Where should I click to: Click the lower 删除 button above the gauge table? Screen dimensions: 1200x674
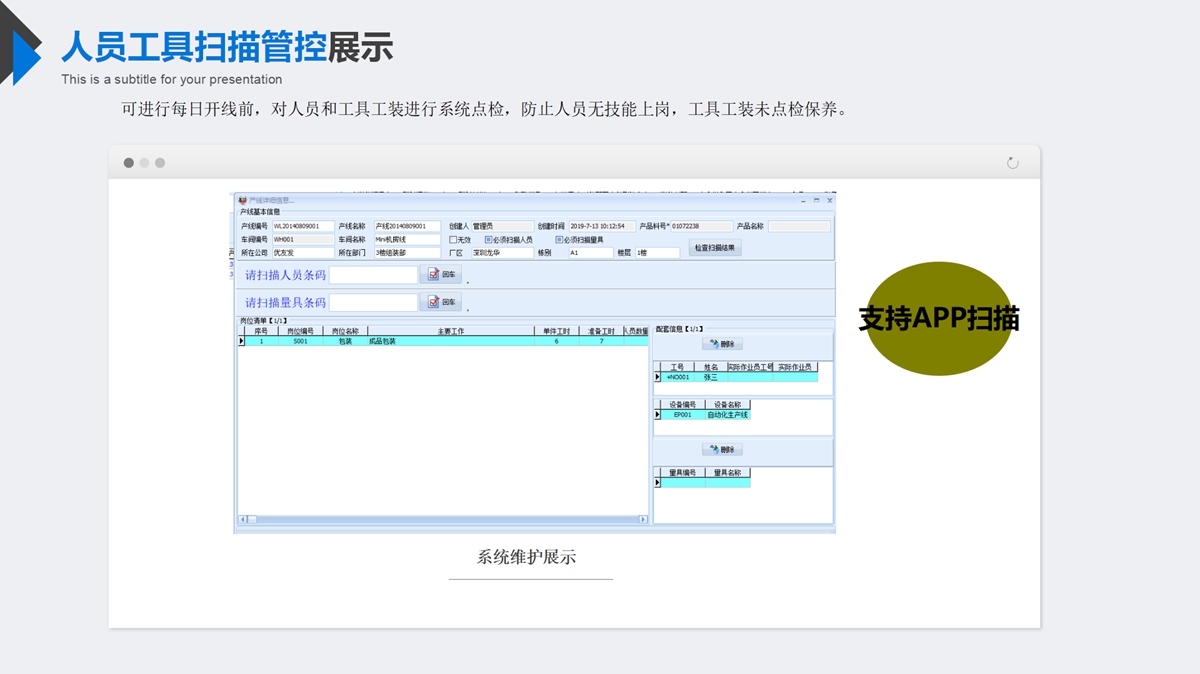pos(722,450)
